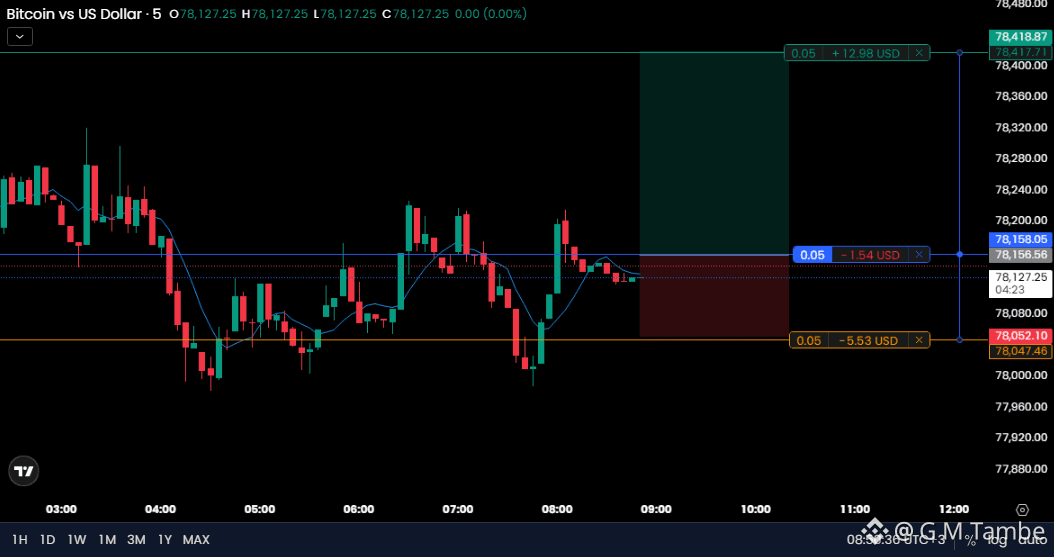
Task: Close the -1.54 USD position label
Action: (x=919, y=255)
